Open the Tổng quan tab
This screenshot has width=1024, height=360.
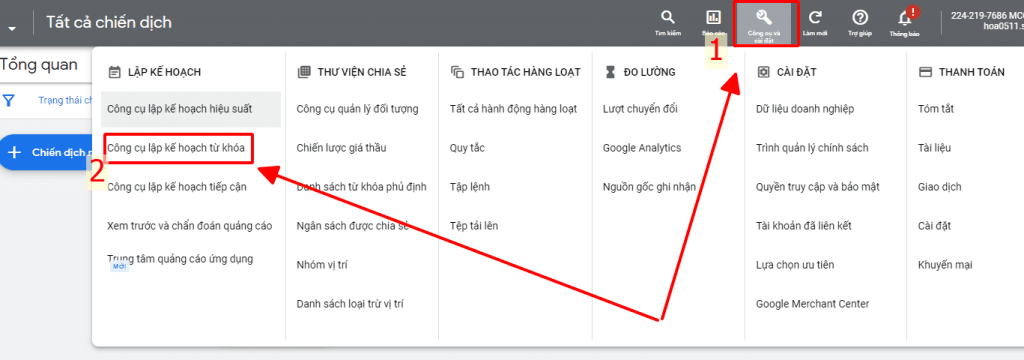click(39, 65)
